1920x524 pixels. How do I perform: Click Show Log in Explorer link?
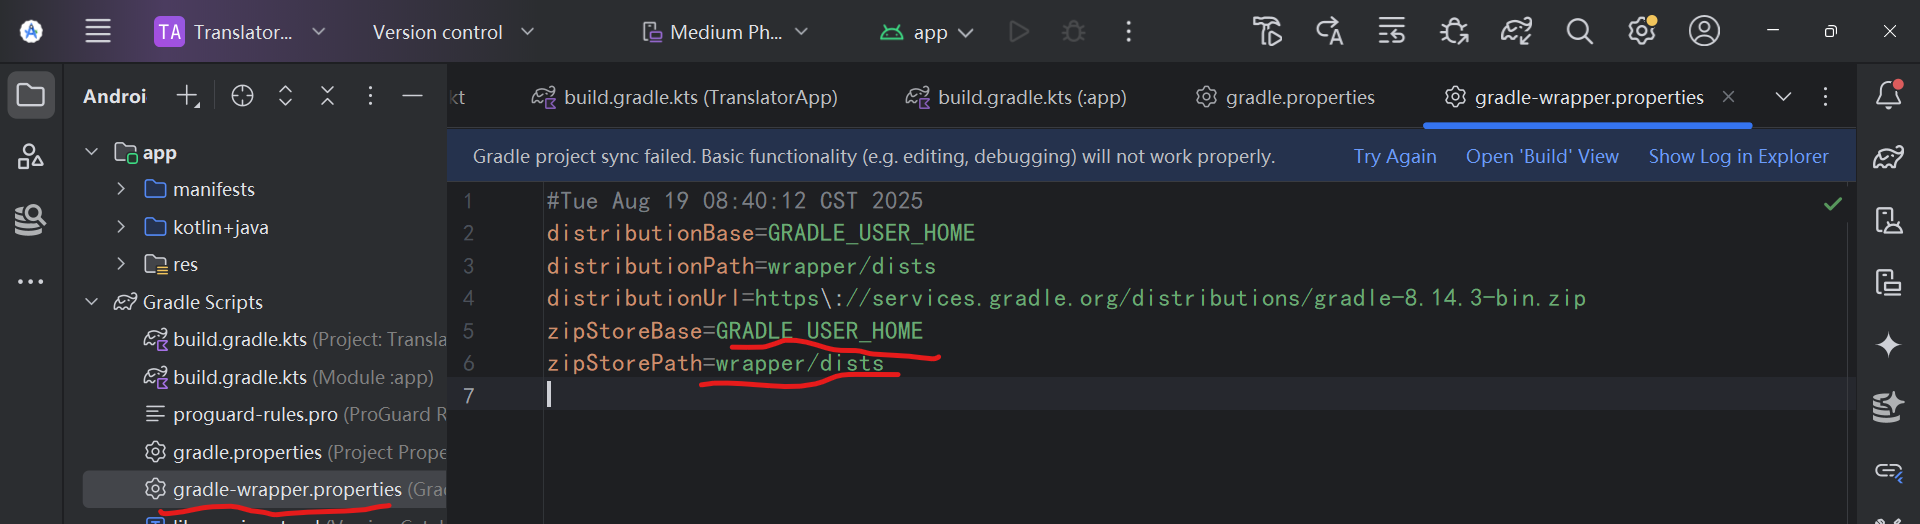pos(1738,156)
